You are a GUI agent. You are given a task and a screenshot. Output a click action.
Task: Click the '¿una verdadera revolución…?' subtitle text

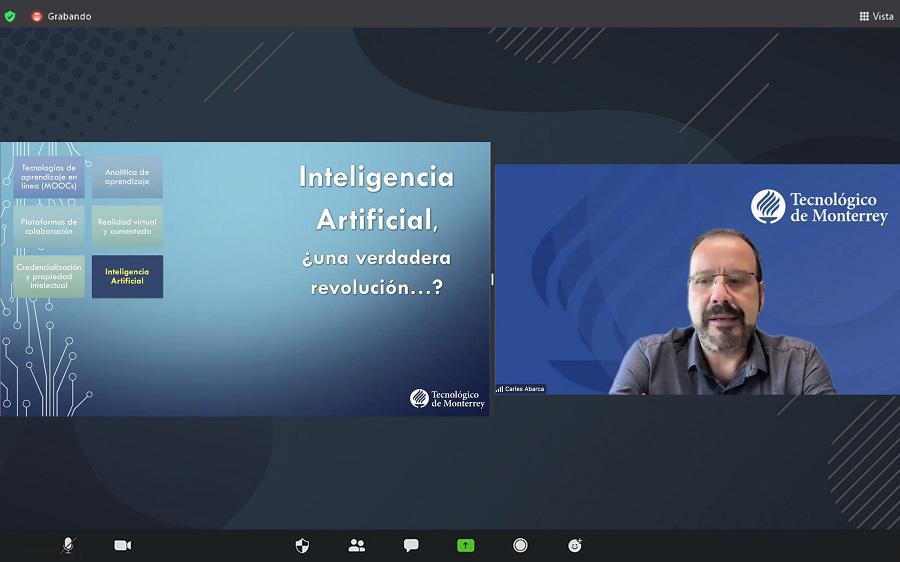tap(377, 273)
